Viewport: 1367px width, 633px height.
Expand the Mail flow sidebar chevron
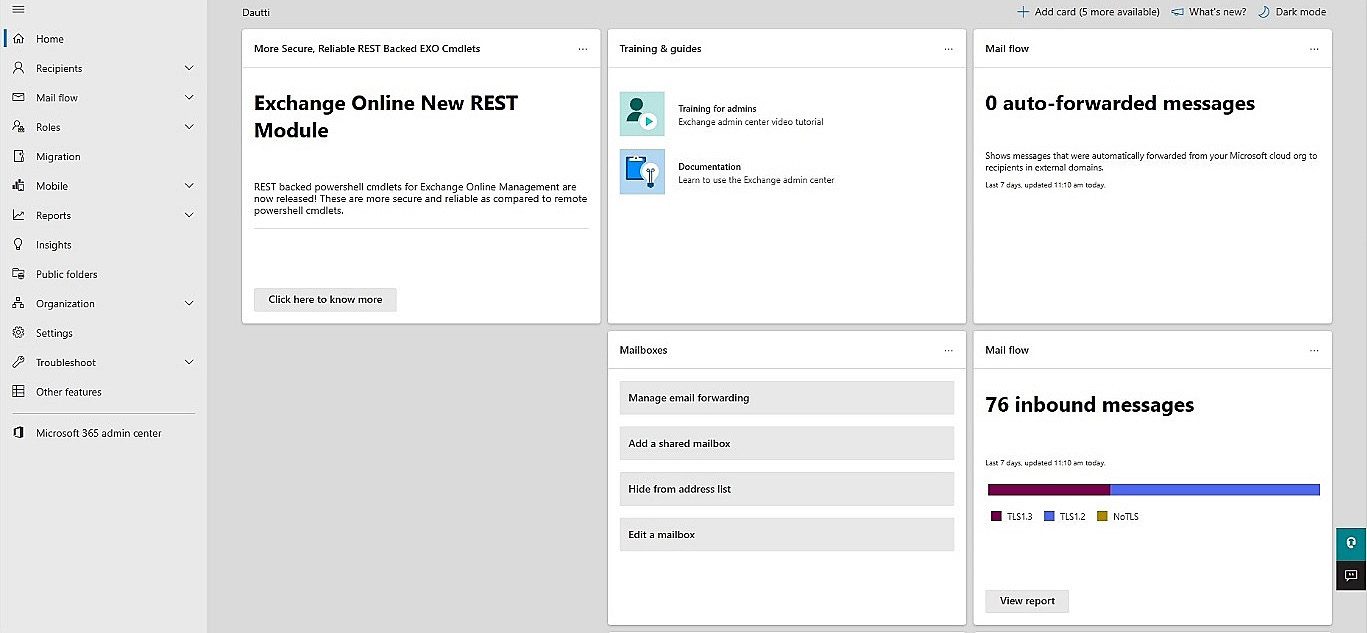(189, 98)
